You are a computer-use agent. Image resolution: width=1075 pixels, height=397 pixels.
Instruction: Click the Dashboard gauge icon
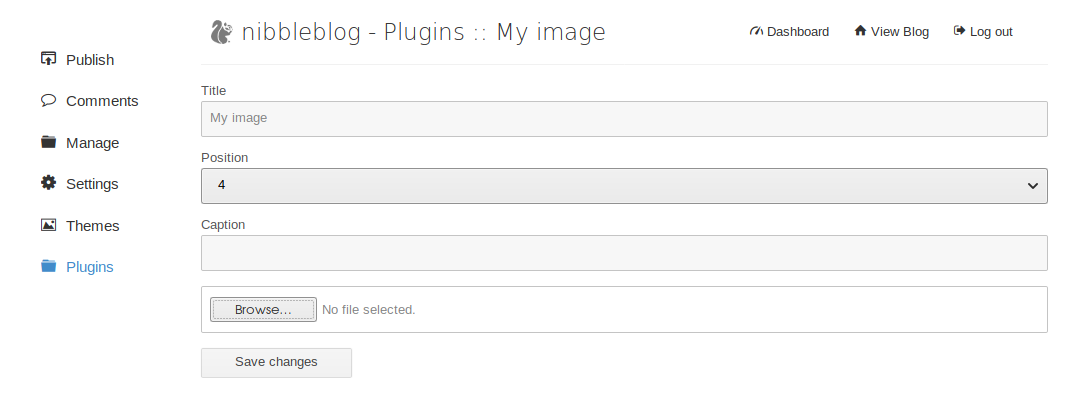(756, 31)
